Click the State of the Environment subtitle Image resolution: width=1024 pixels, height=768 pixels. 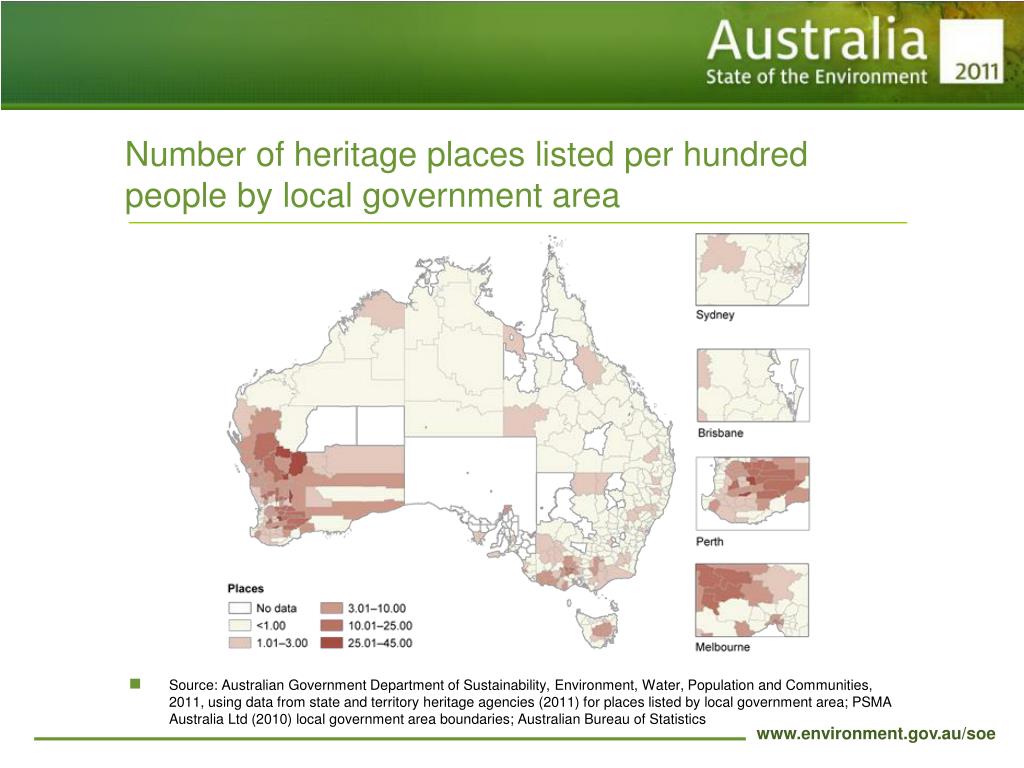816,76
